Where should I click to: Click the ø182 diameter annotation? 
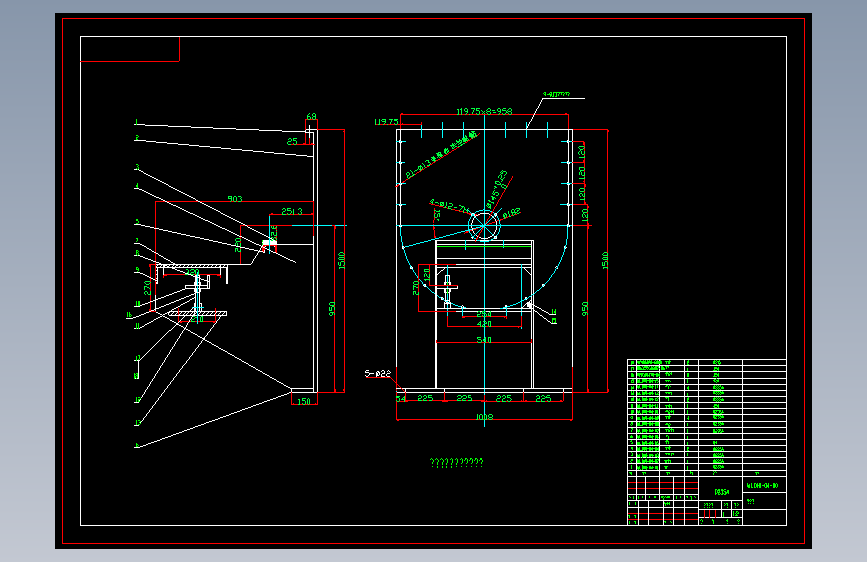(x=511, y=213)
